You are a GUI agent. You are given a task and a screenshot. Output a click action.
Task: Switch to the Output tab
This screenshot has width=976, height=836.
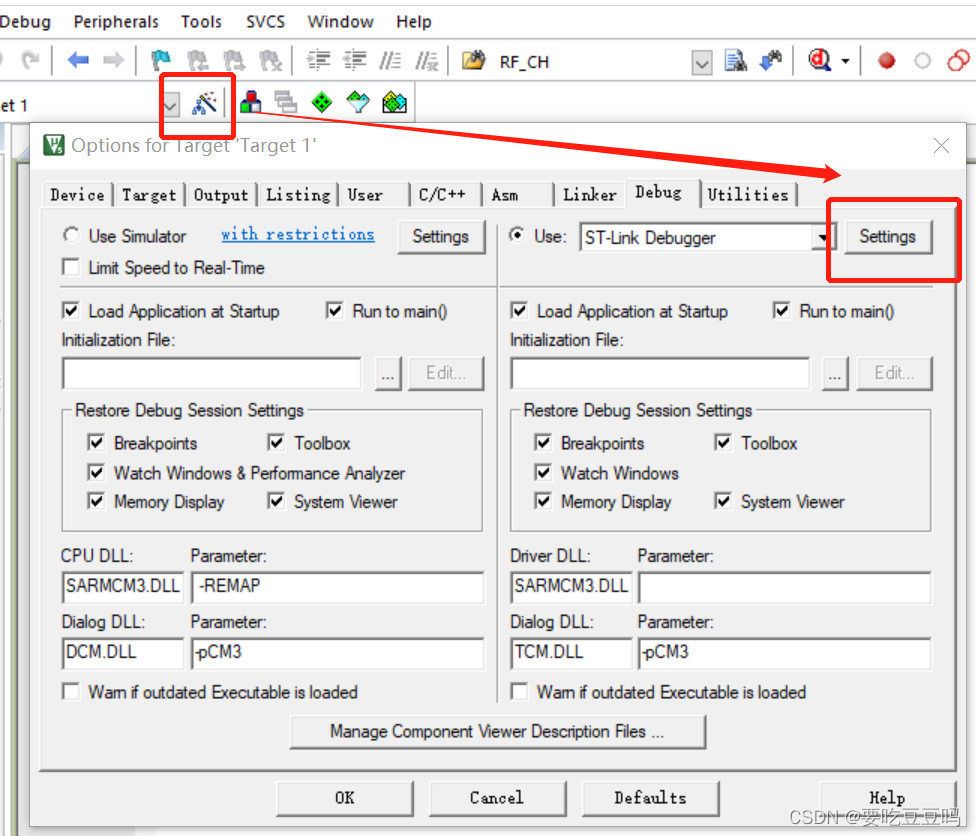(221, 195)
